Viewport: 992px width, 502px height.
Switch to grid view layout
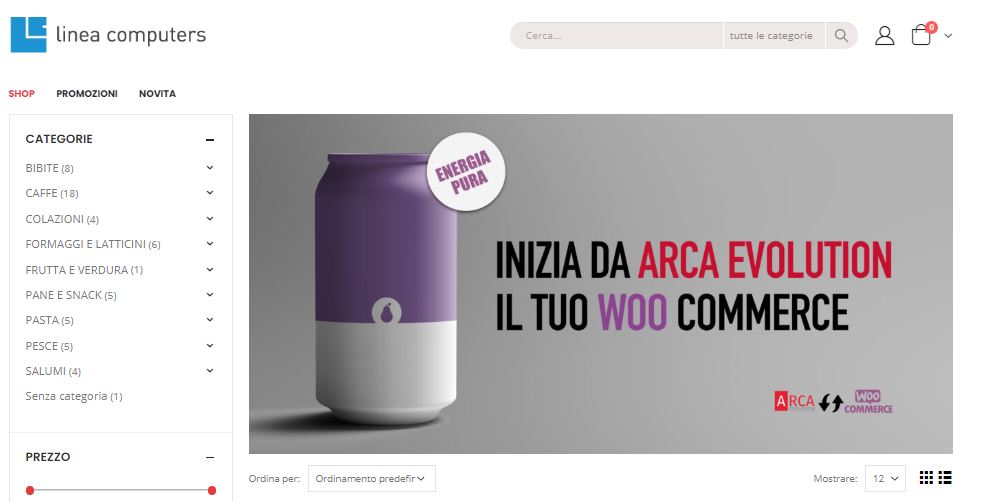coord(926,478)
